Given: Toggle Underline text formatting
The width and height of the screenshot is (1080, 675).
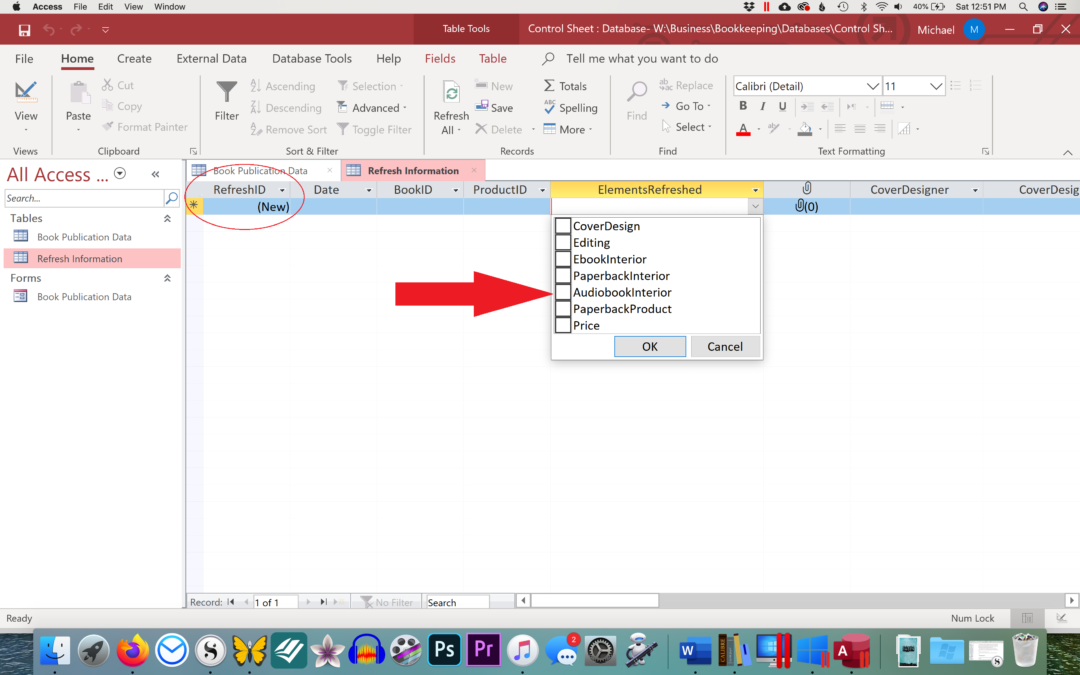Looking at the screenshot, I should [x=782, y=106].
